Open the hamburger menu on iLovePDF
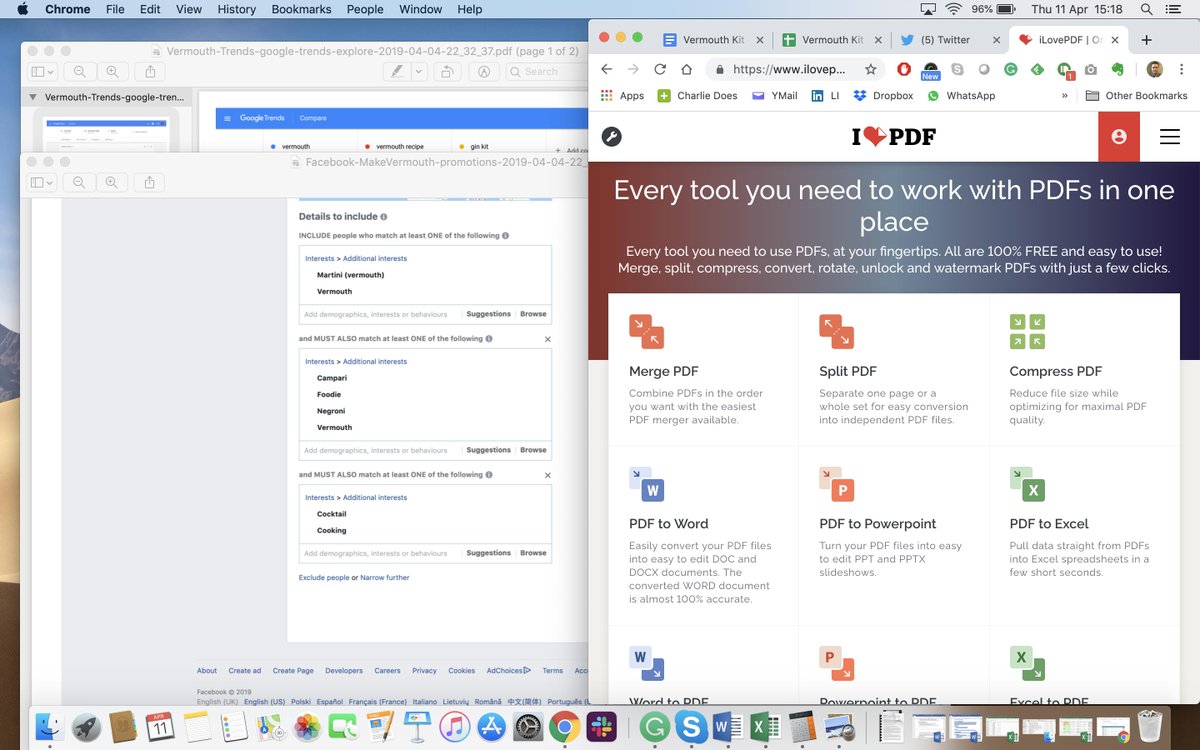Screen dimensions: 1200x750 tap(1170, 137)
